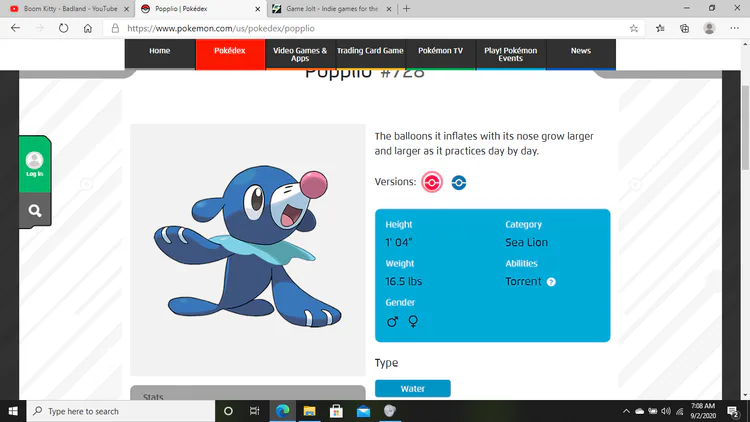The width and height of the screenshot is (750, 422).
Task: Open a new browser tab
Action: pos(407,9)
